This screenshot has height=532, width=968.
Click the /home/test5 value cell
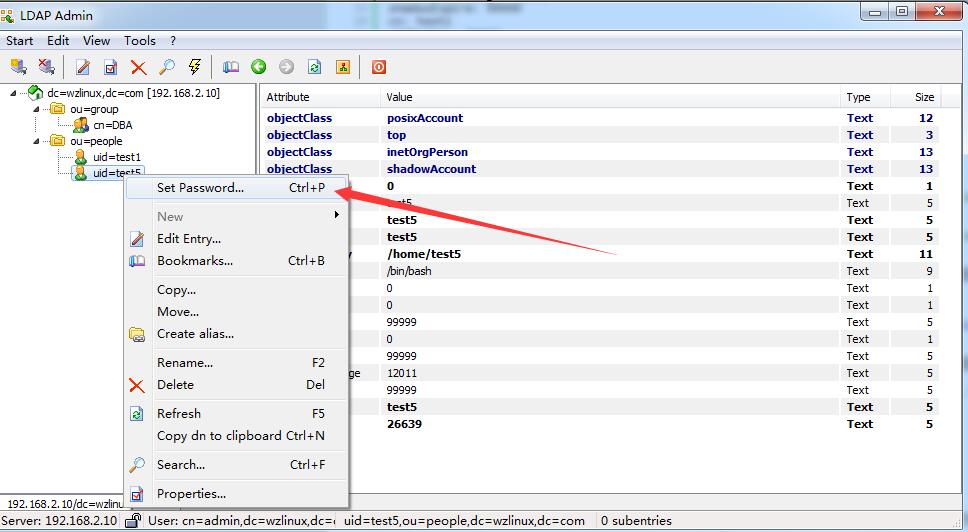[x=424, y=254]
